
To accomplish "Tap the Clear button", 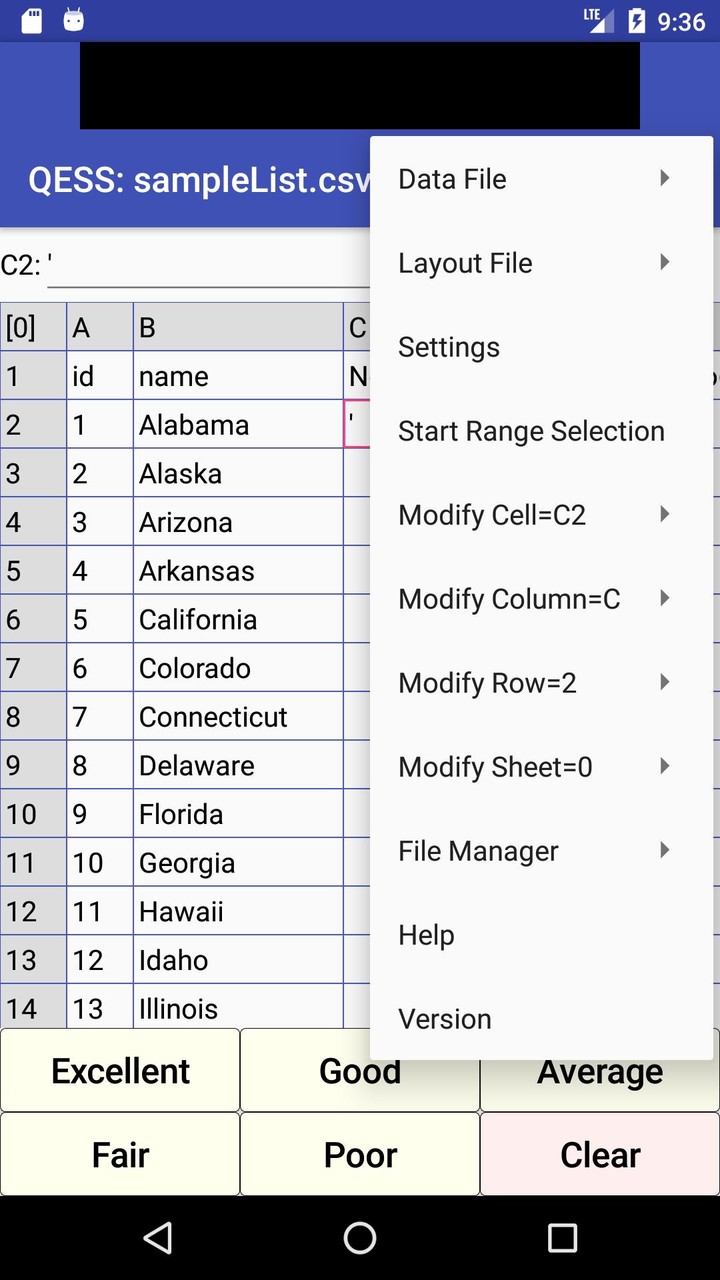I will pyautogui.click(x=600, y=1155).
